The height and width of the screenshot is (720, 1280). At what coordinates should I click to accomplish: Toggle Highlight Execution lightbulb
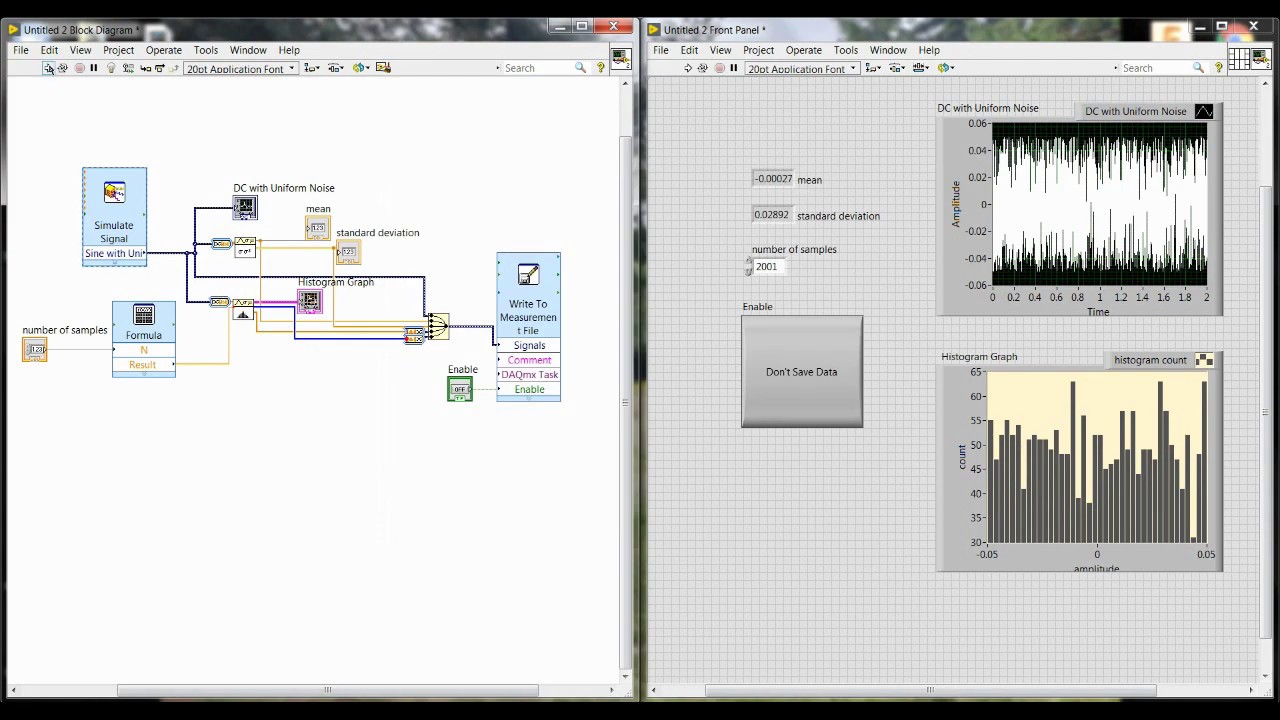point(111,68)
